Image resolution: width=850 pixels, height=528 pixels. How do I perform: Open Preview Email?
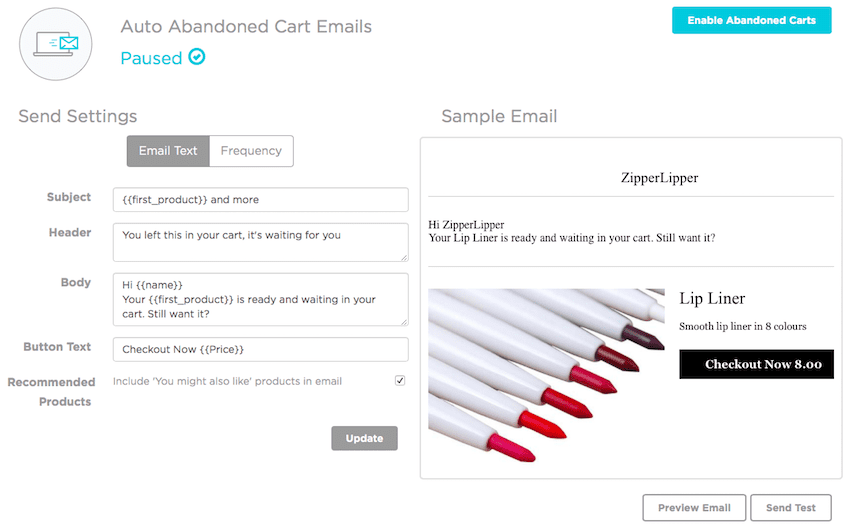693,508
